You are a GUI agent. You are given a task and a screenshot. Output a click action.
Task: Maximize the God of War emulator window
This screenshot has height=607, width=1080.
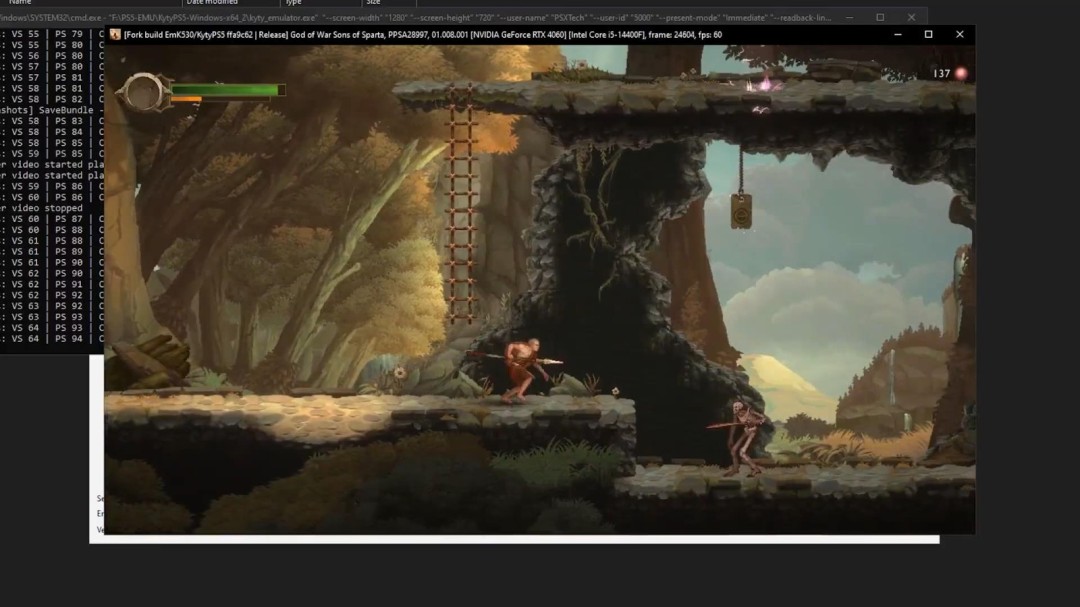coord(928,34)
